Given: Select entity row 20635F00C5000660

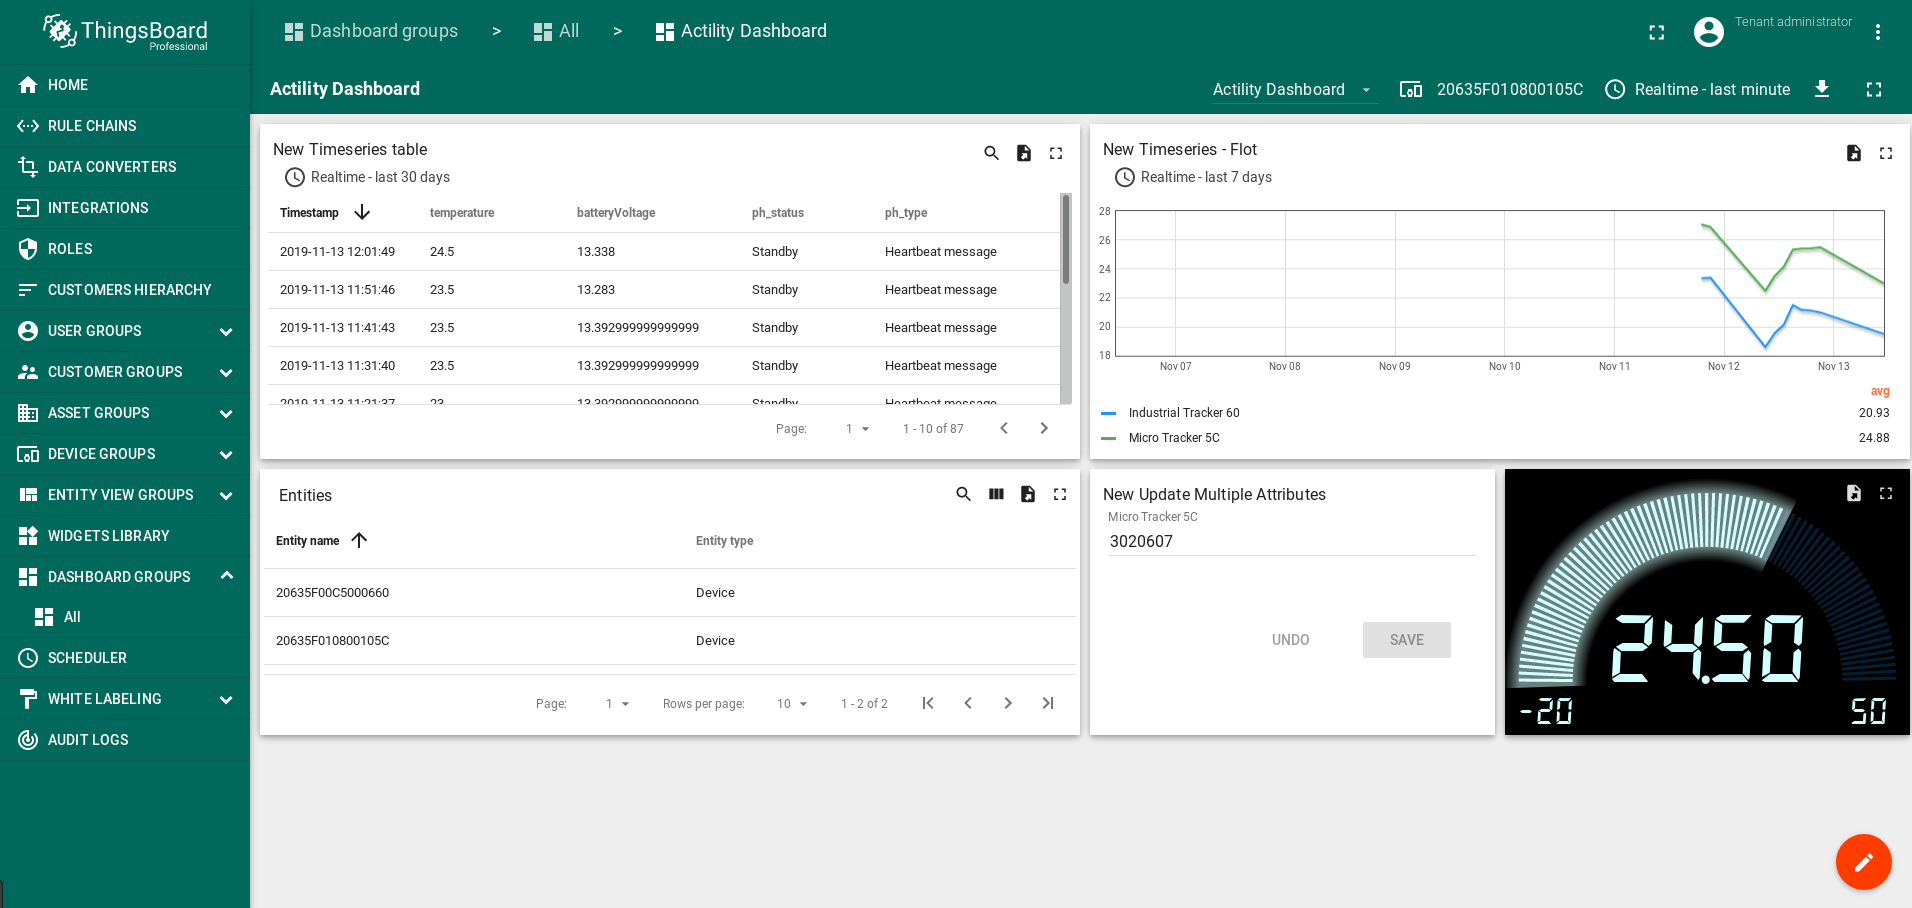Looking at the screenshot, I should pos(670,593).
